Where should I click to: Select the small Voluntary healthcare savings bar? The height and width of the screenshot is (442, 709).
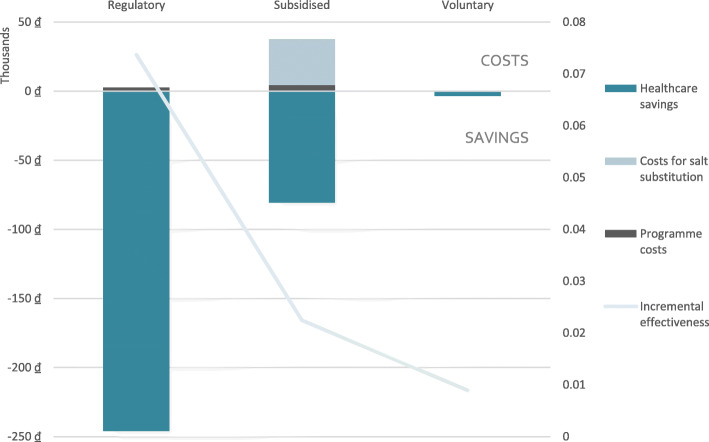pos(467,94)
